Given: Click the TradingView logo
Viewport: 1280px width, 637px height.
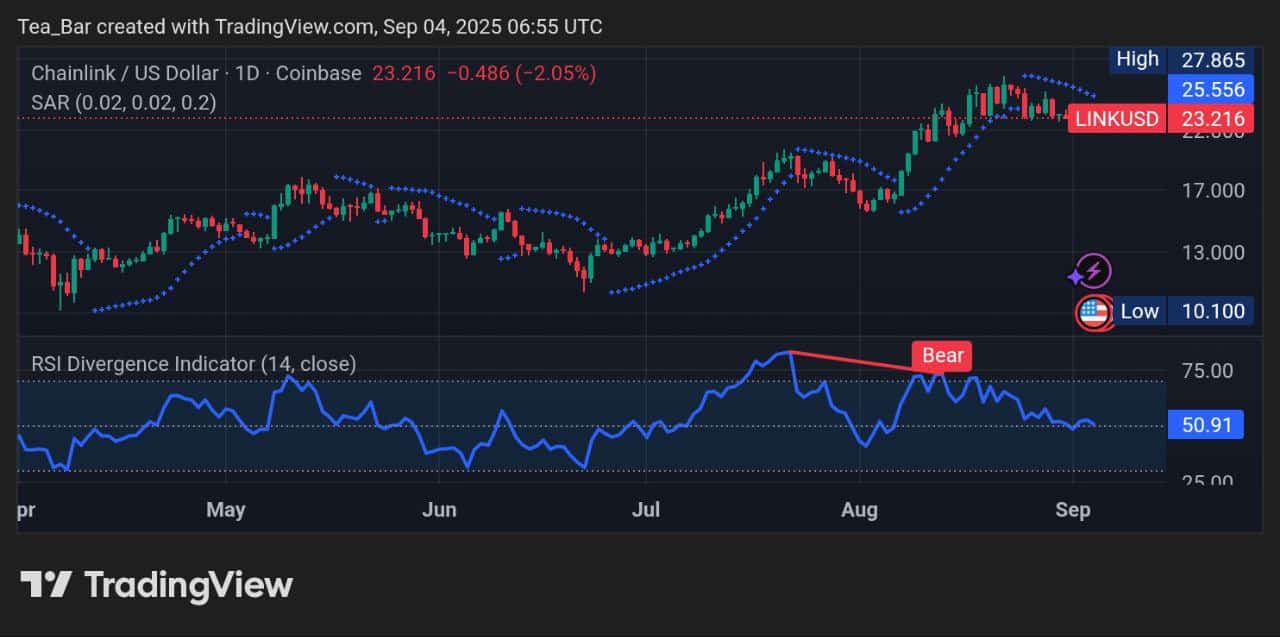Looking at the screenshot, I should pos(157,585).
